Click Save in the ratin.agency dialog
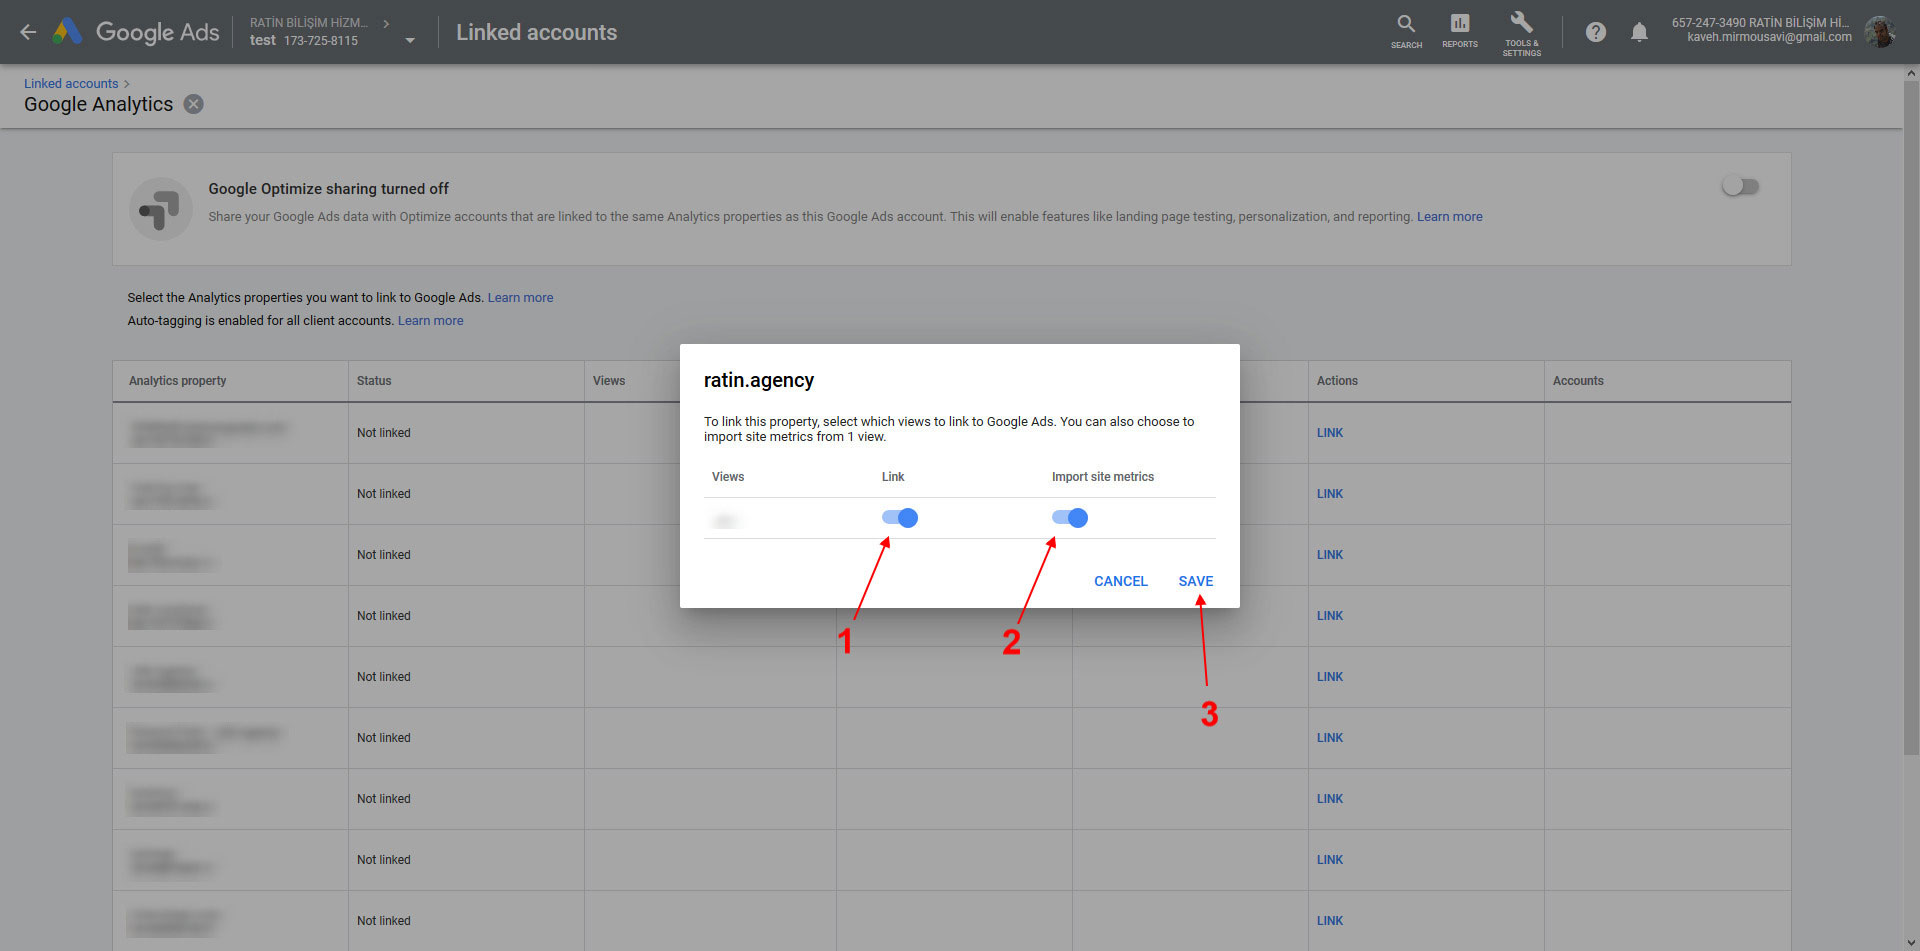Image resolution: width=1920 pixels, height=951 pixels. (1195, 581)
